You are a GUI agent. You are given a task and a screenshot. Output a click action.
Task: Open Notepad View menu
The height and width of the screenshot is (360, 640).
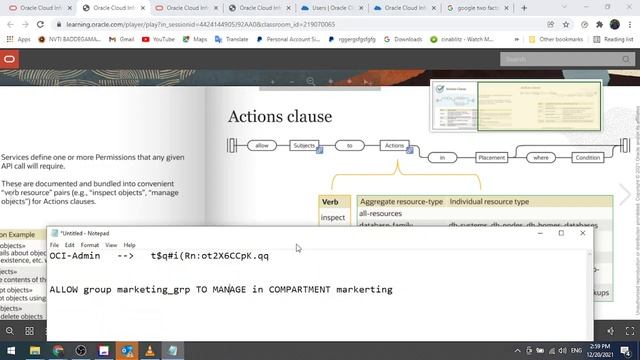111,245
